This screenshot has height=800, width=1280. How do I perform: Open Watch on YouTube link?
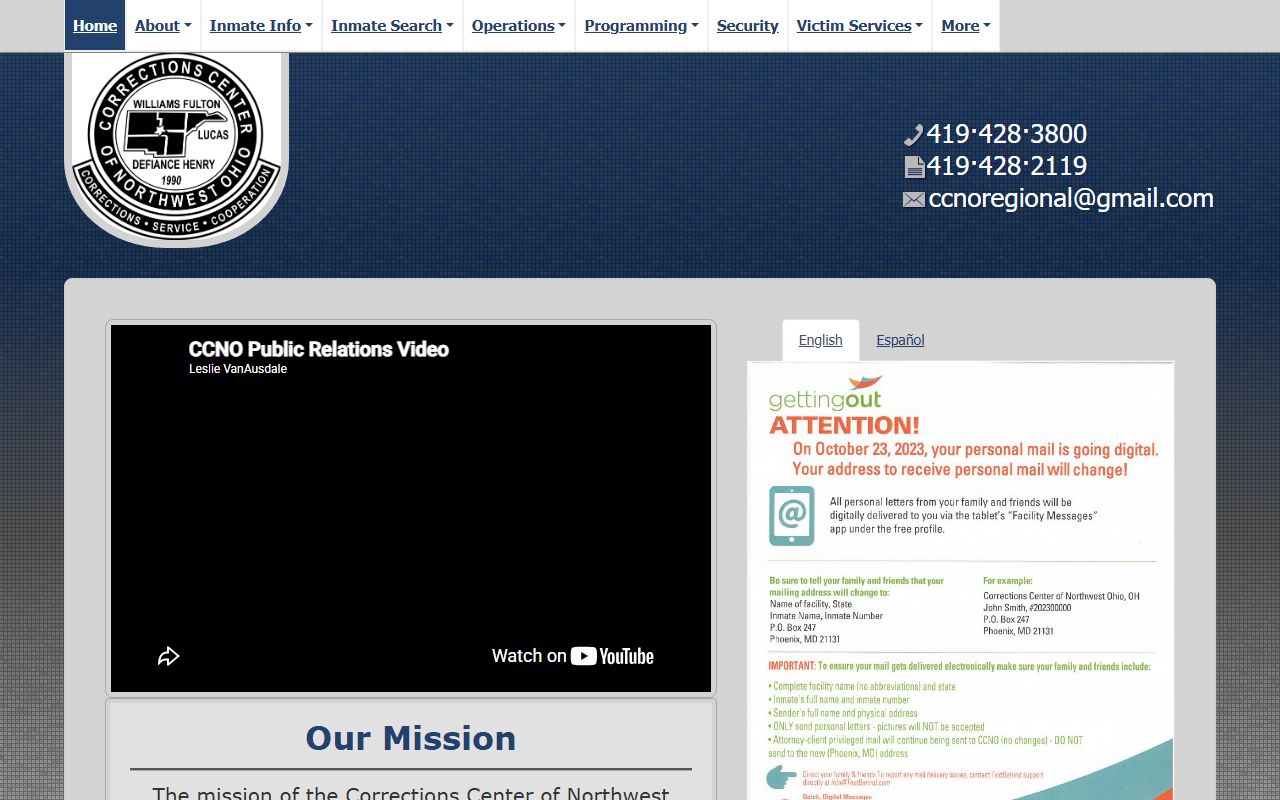pyautogui.click(x=573, y=656)
